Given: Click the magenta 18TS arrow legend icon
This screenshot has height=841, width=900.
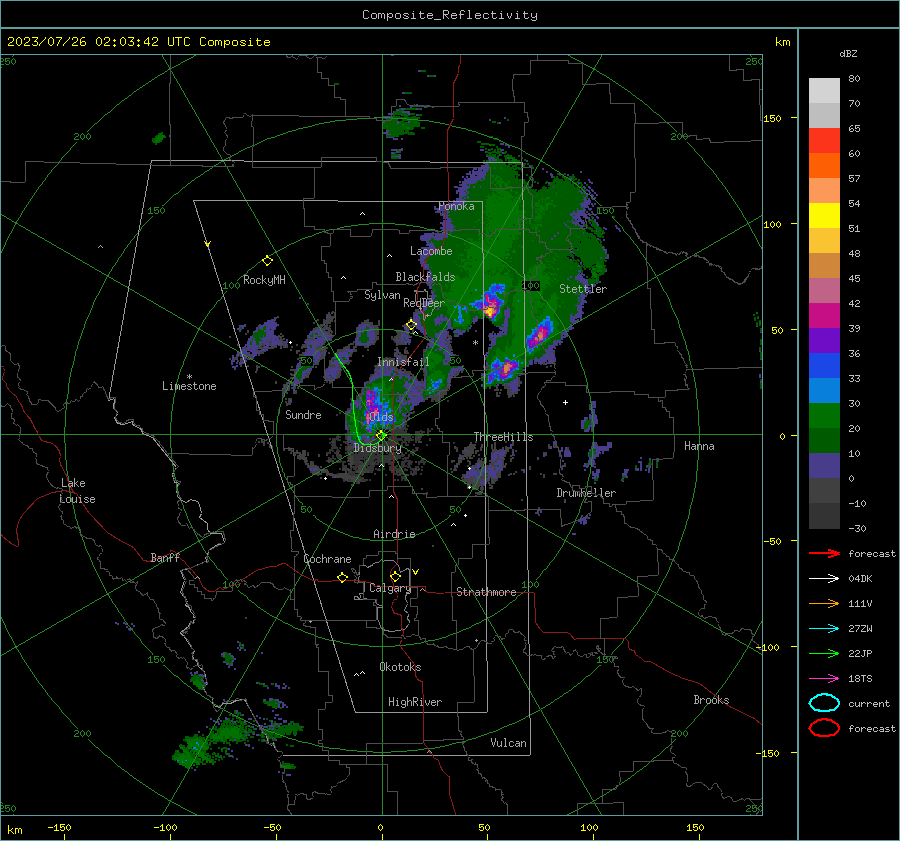Looking at the screenshot, I should point(824,679).
